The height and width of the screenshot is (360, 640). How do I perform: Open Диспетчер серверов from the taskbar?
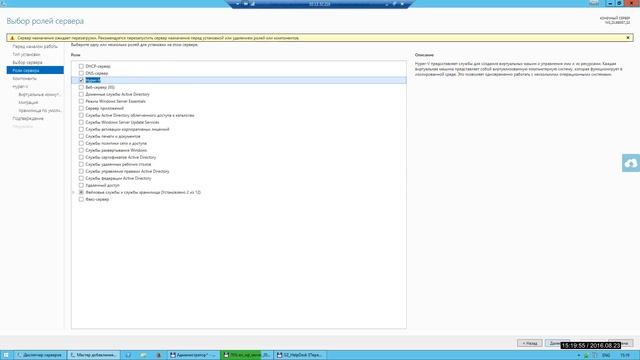click(x=39, y=355)
